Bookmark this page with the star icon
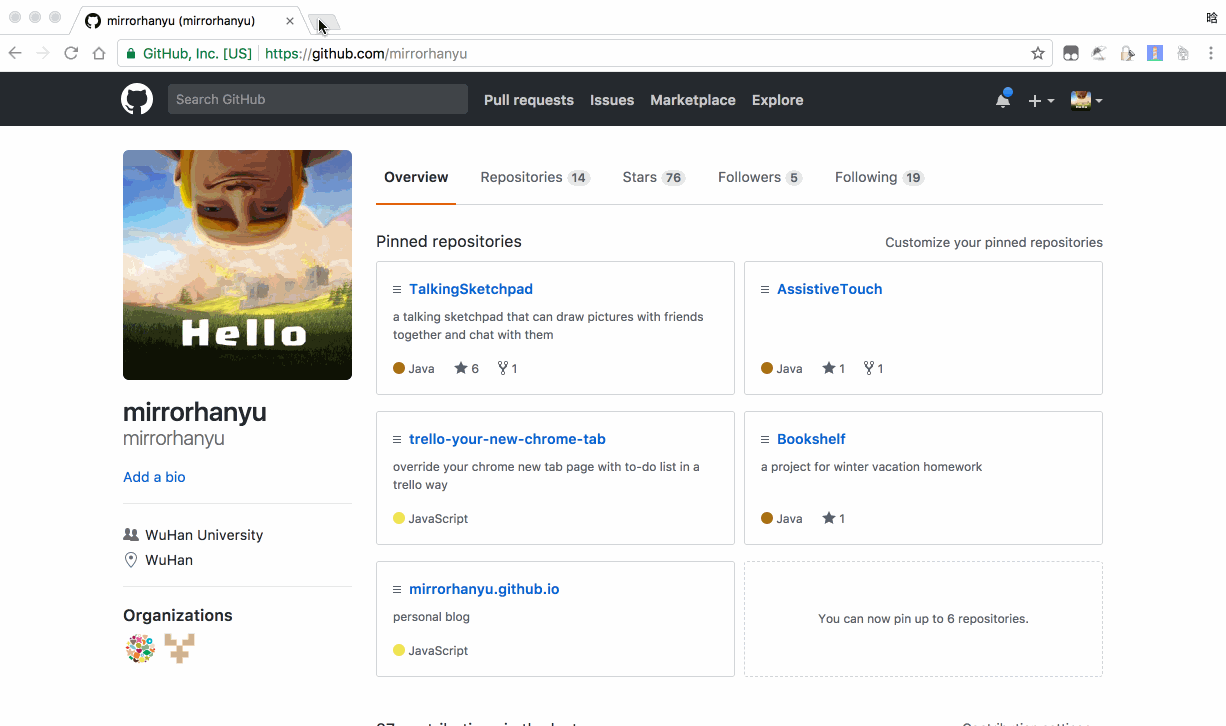Viewport: 1226px width, 726px height. pyautogui.click(x=1038, y=53)
